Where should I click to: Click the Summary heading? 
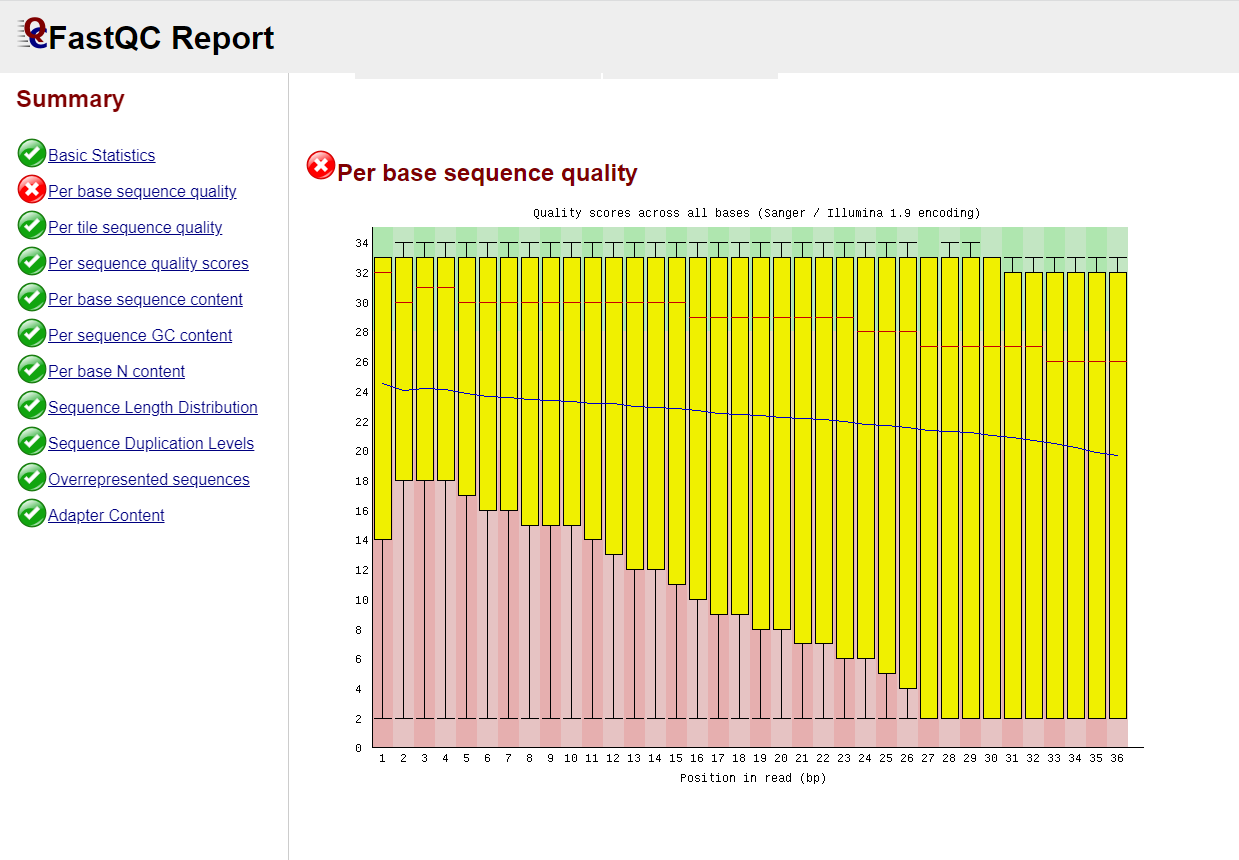[x=71, y=99]
